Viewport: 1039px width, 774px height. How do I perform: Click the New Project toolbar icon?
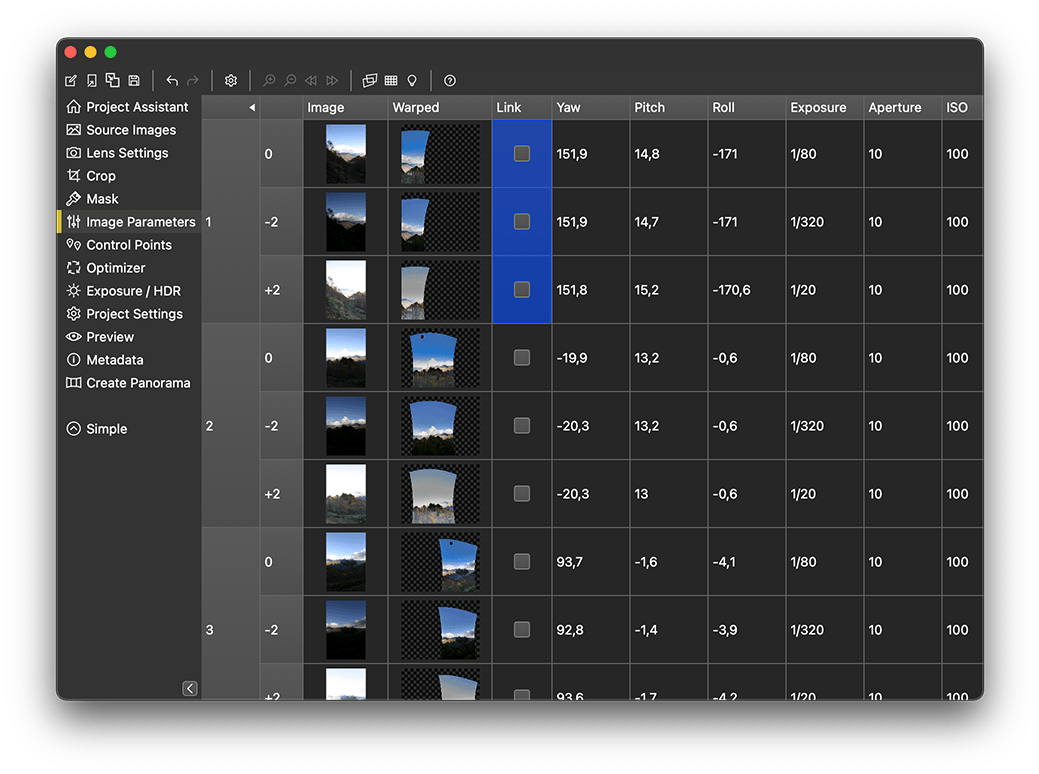[x=71, y=80]
